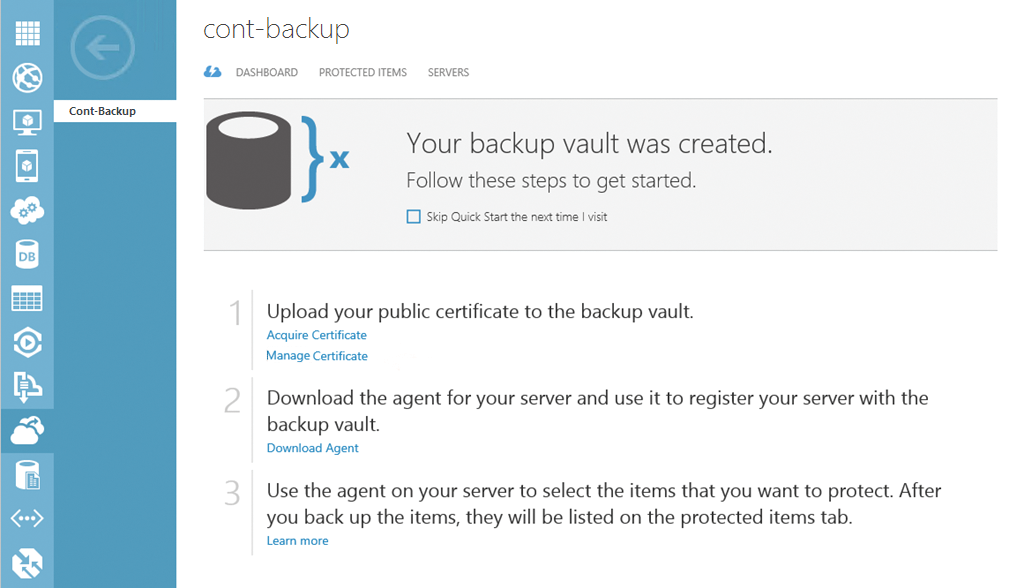
Task: Open Cloud Services gears icon
Action: pyautogui.click(x=27, y=210)
